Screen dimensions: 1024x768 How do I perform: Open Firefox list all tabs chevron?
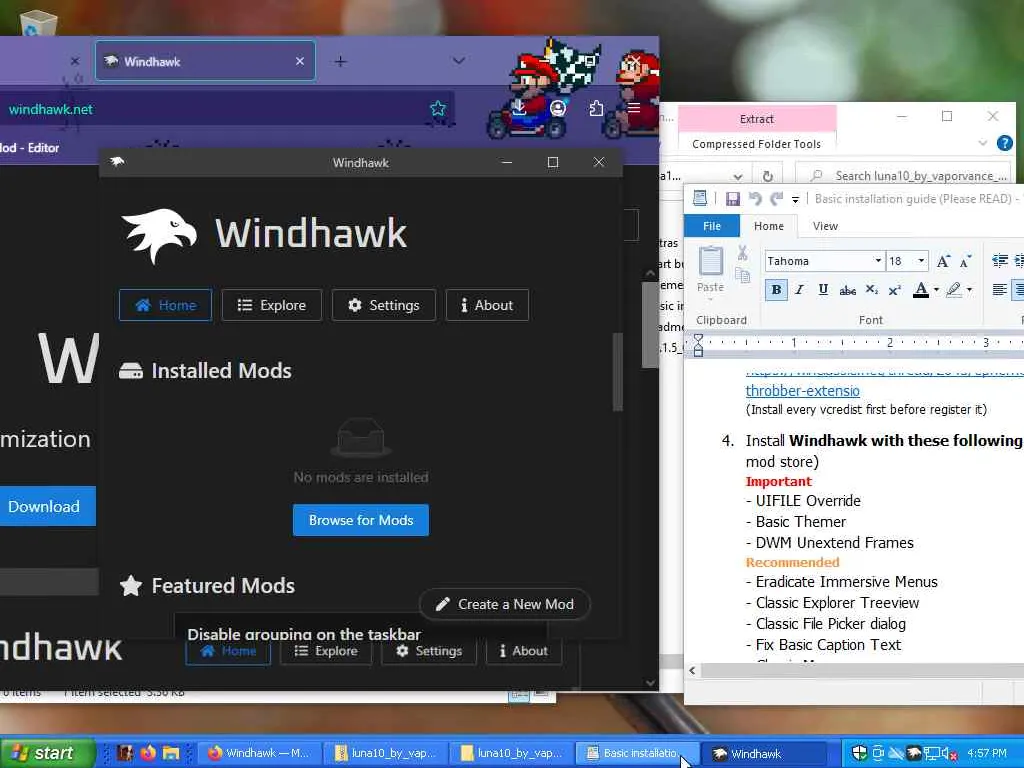459,61
